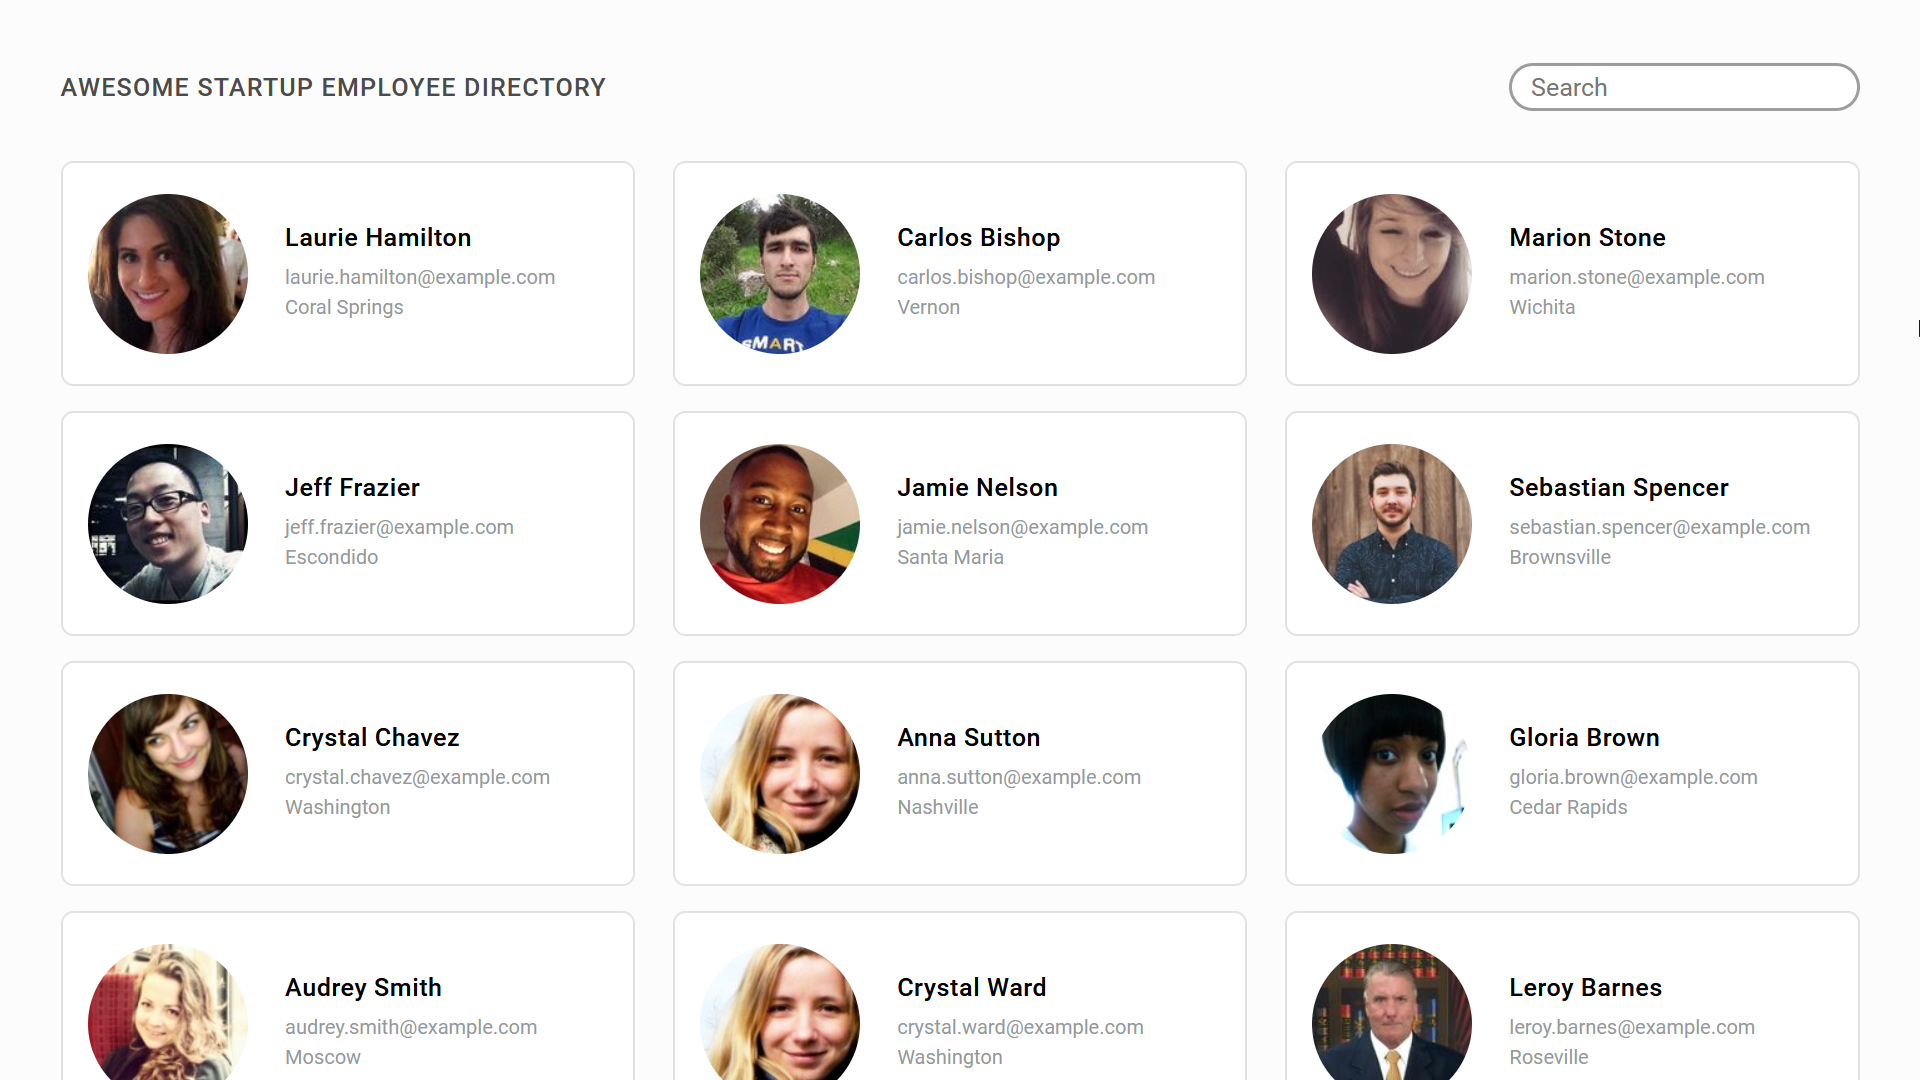The height and width of the screenshot is (1080, 1920).
Task: Click the Cedar Rapids location text
Action: coord(1568,807)
